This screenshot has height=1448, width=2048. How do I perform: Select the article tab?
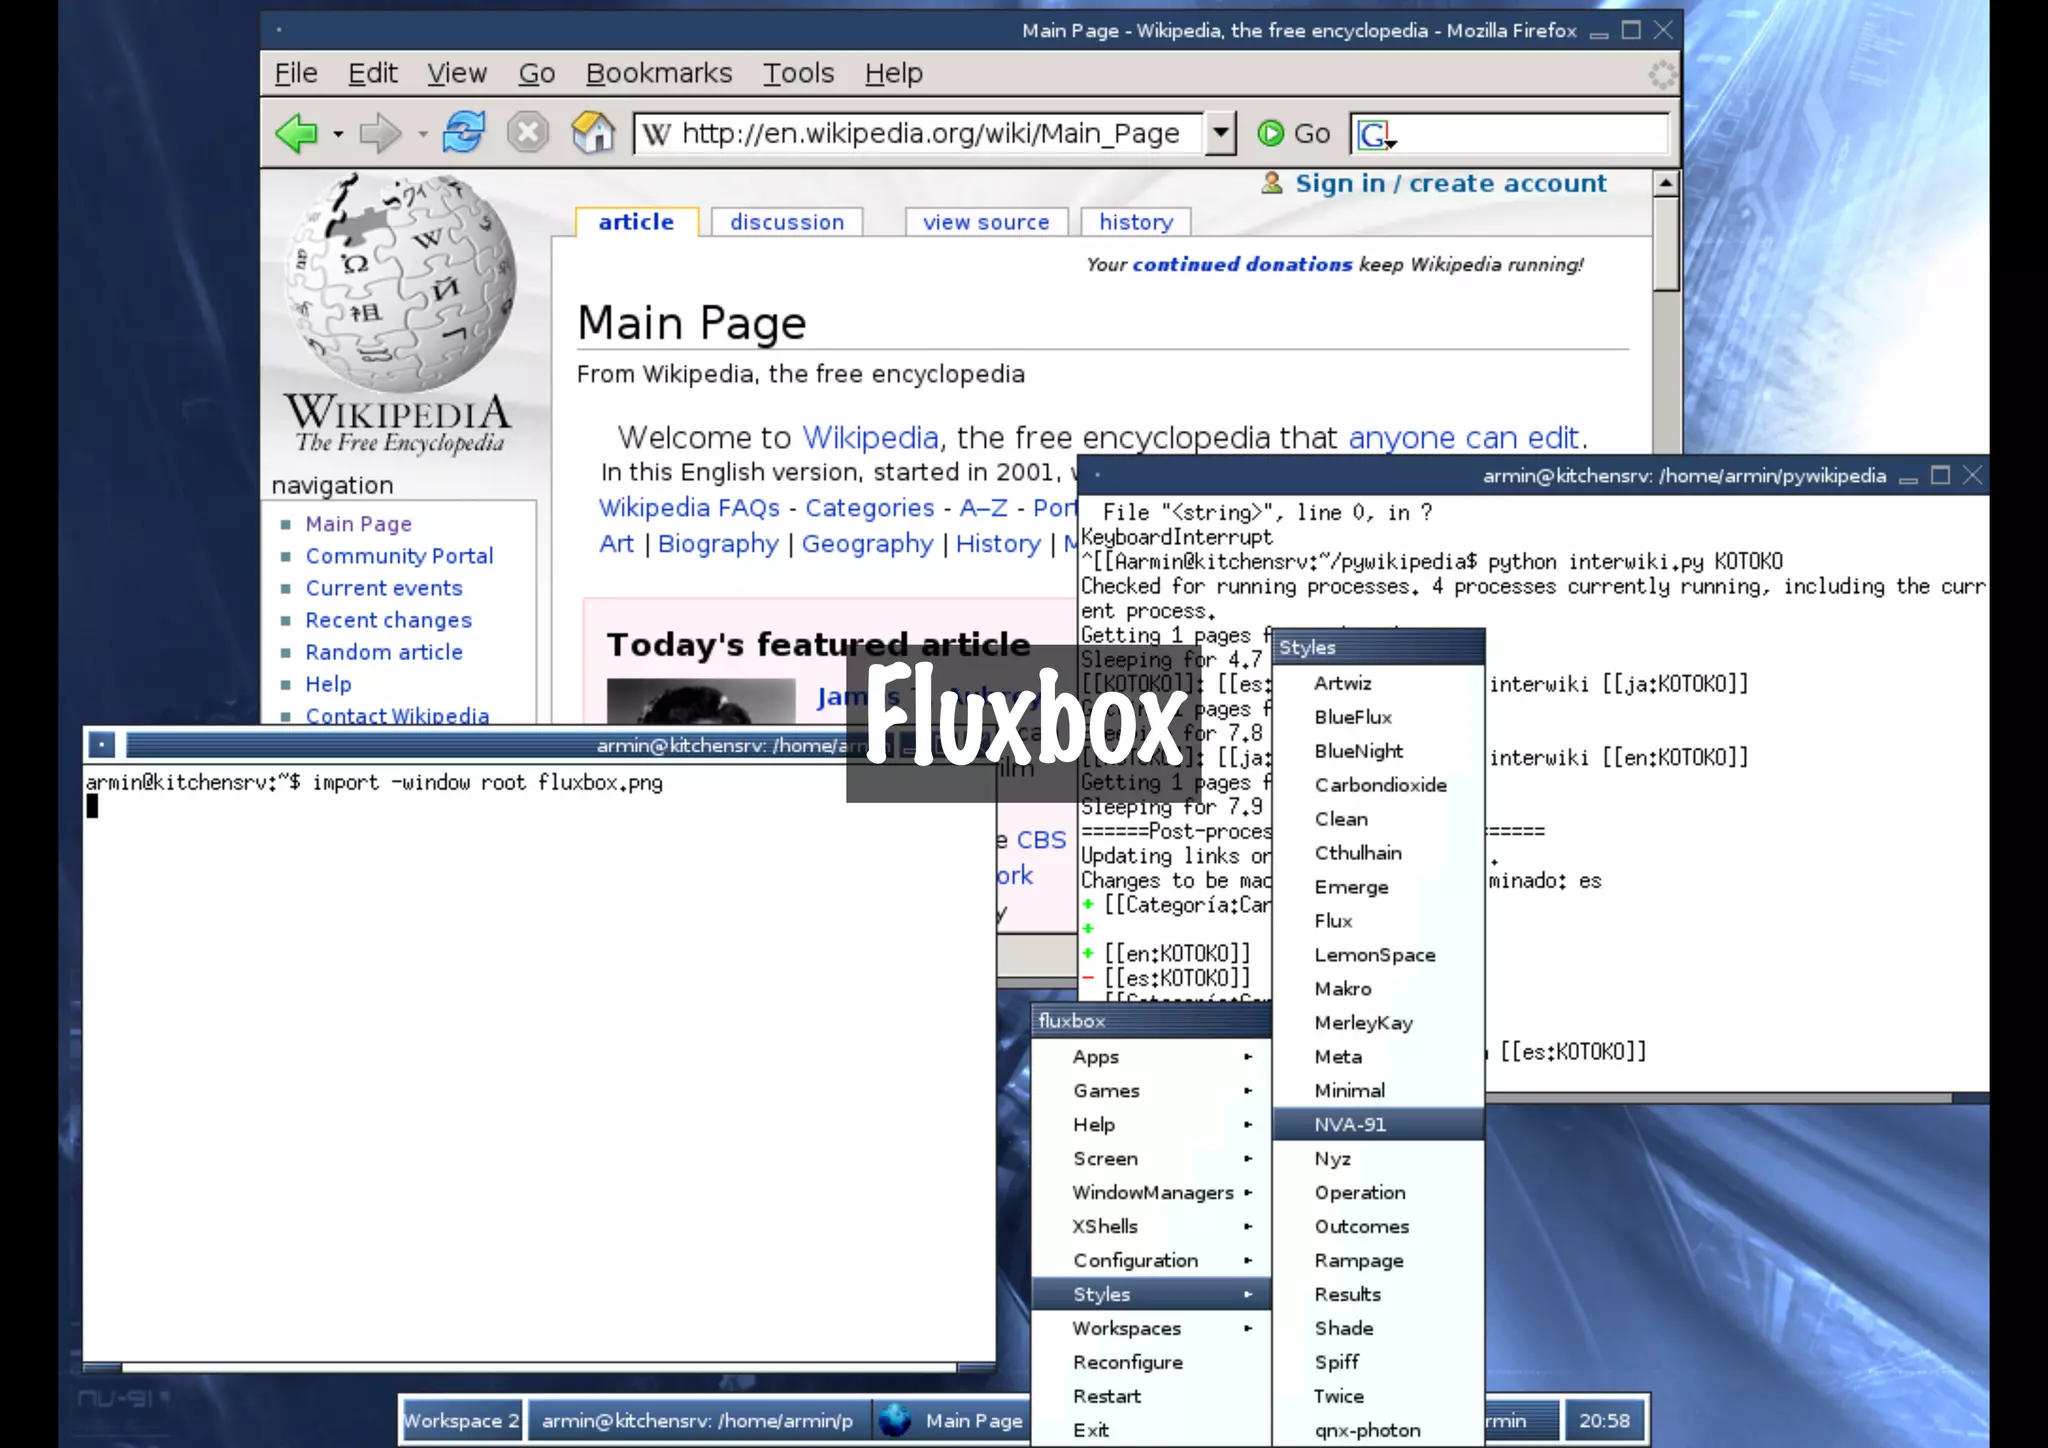(636, 222)
